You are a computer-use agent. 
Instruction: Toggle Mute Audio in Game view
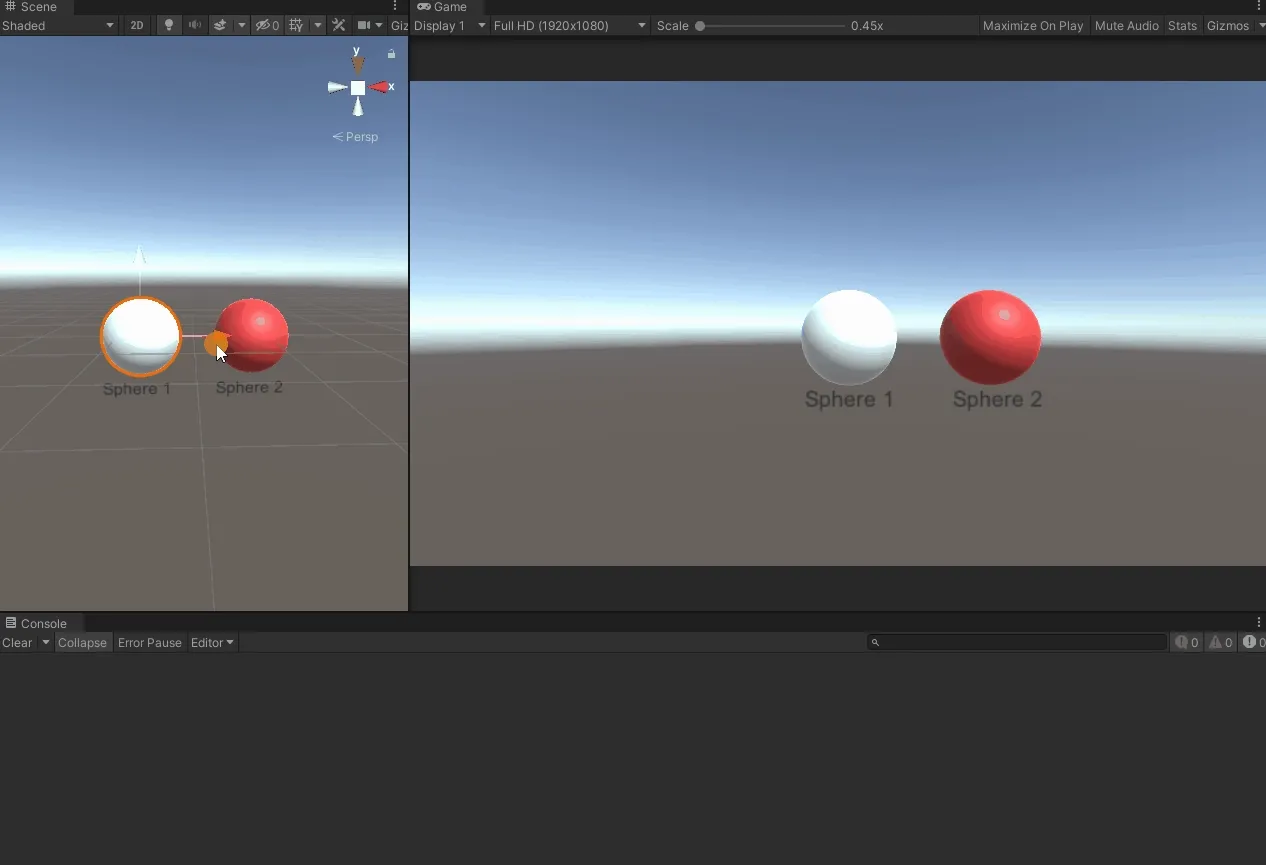[1127, 25]
